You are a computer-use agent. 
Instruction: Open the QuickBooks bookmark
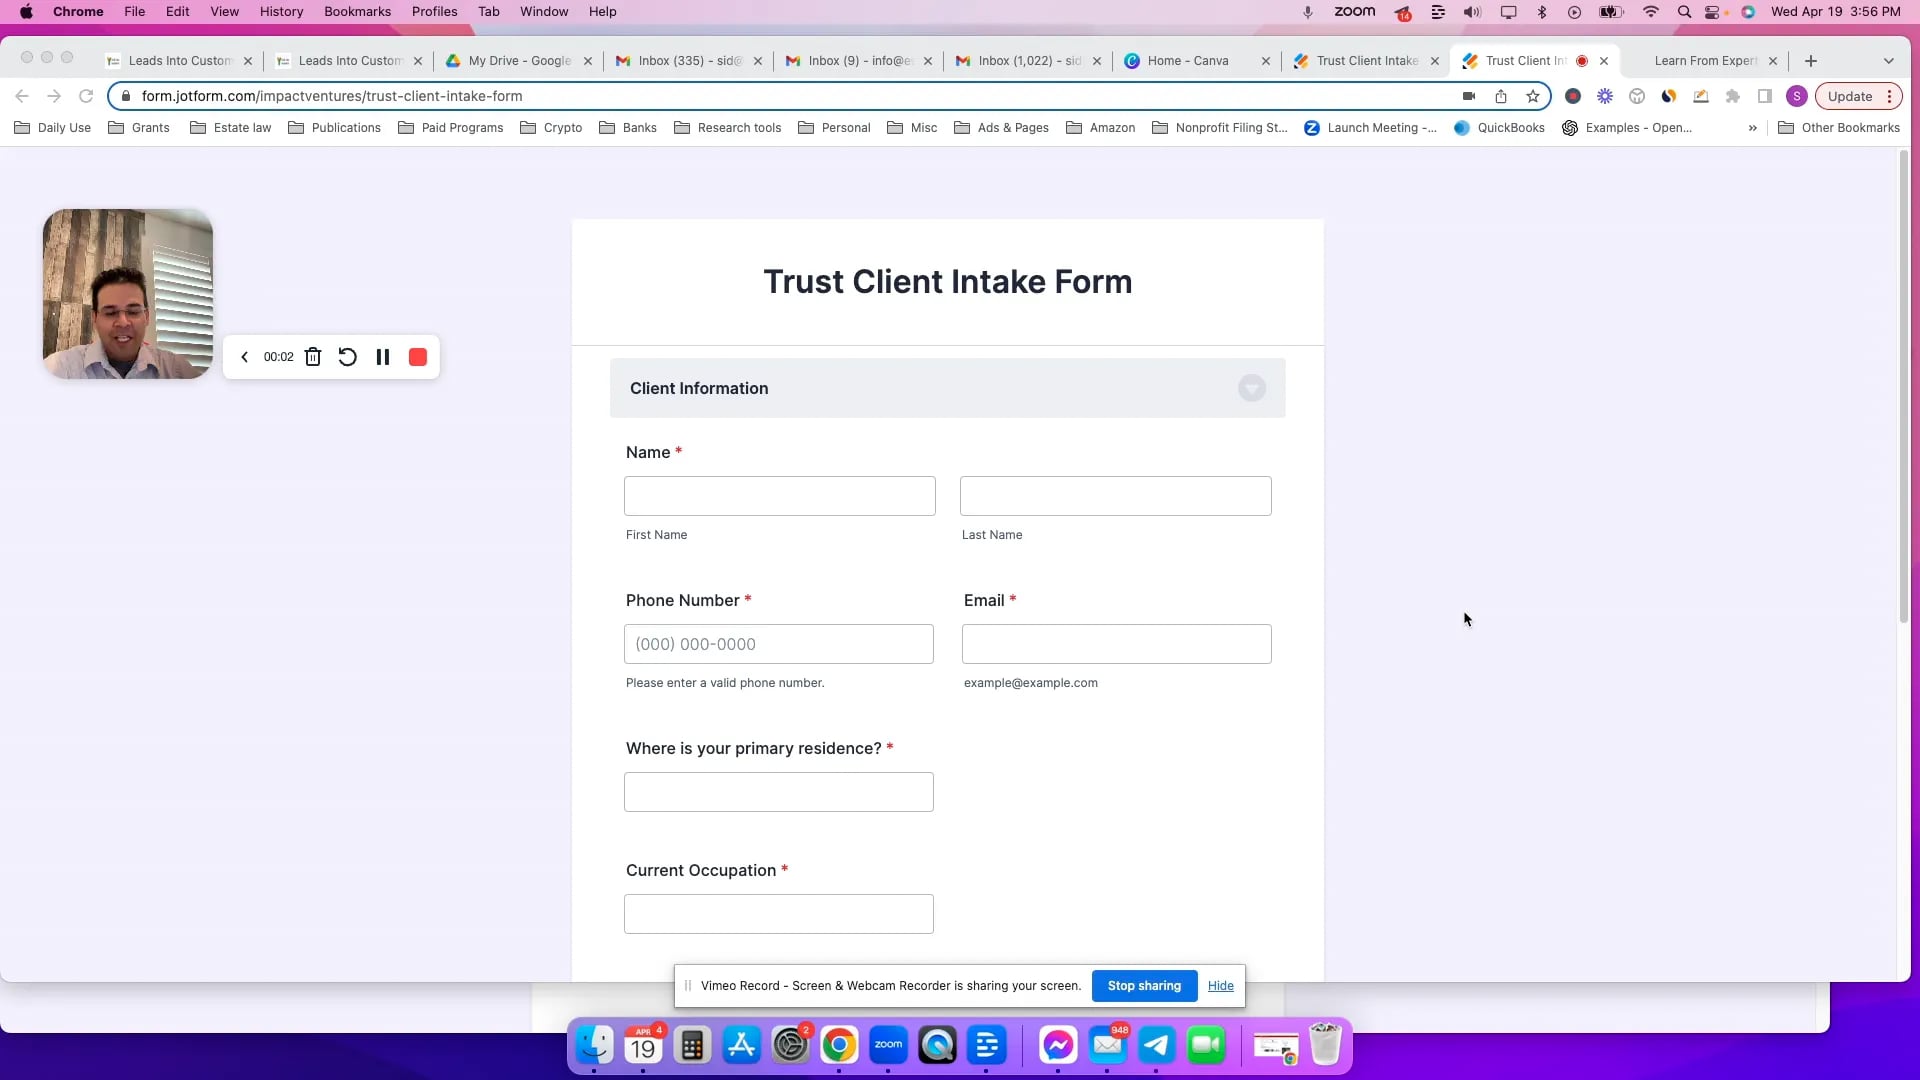[x=1499, y=128]
